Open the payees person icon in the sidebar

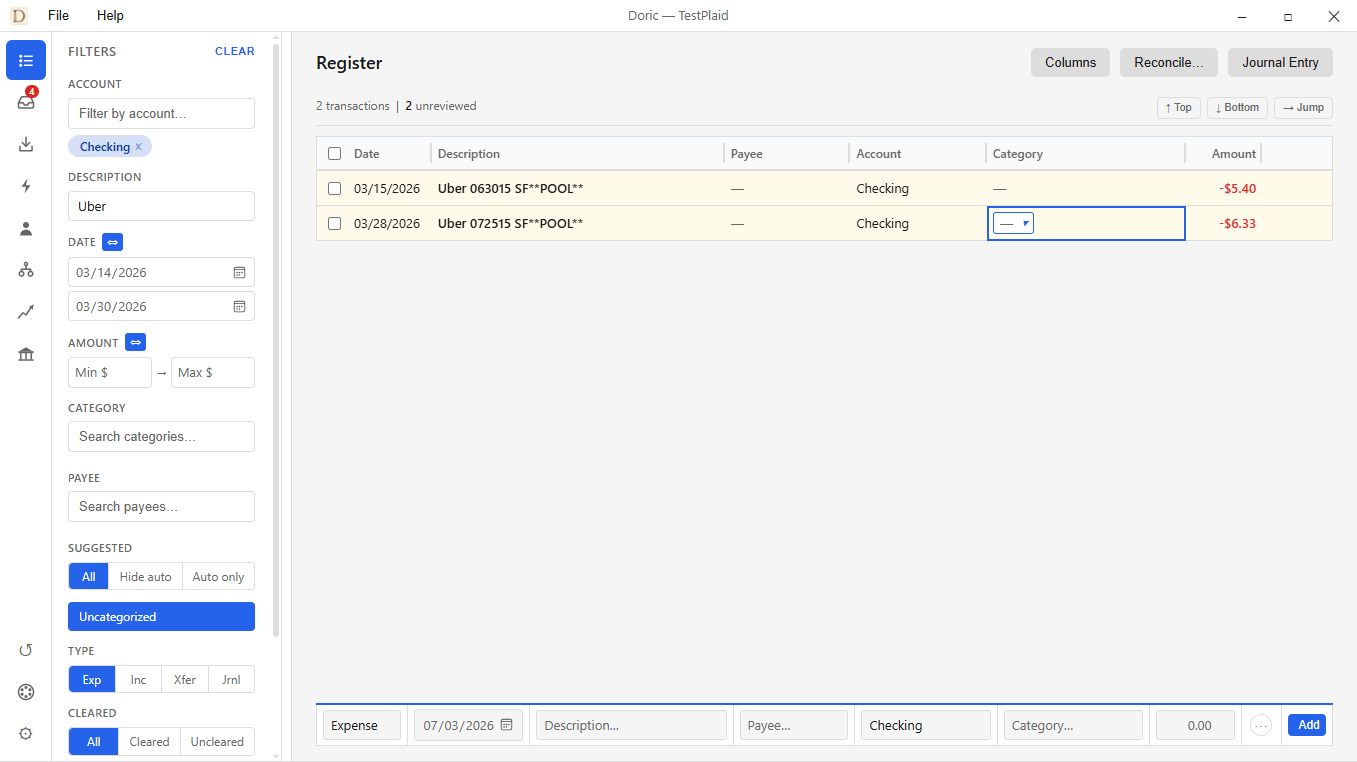tap(26, 228)
